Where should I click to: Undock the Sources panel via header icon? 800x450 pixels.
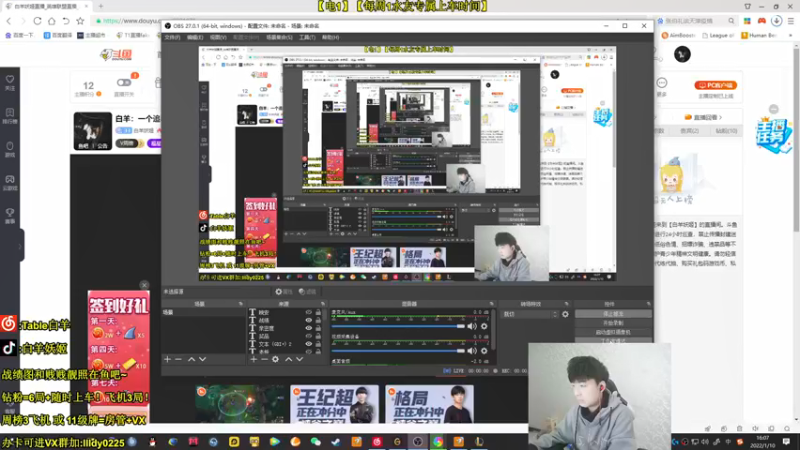[322, 304]
